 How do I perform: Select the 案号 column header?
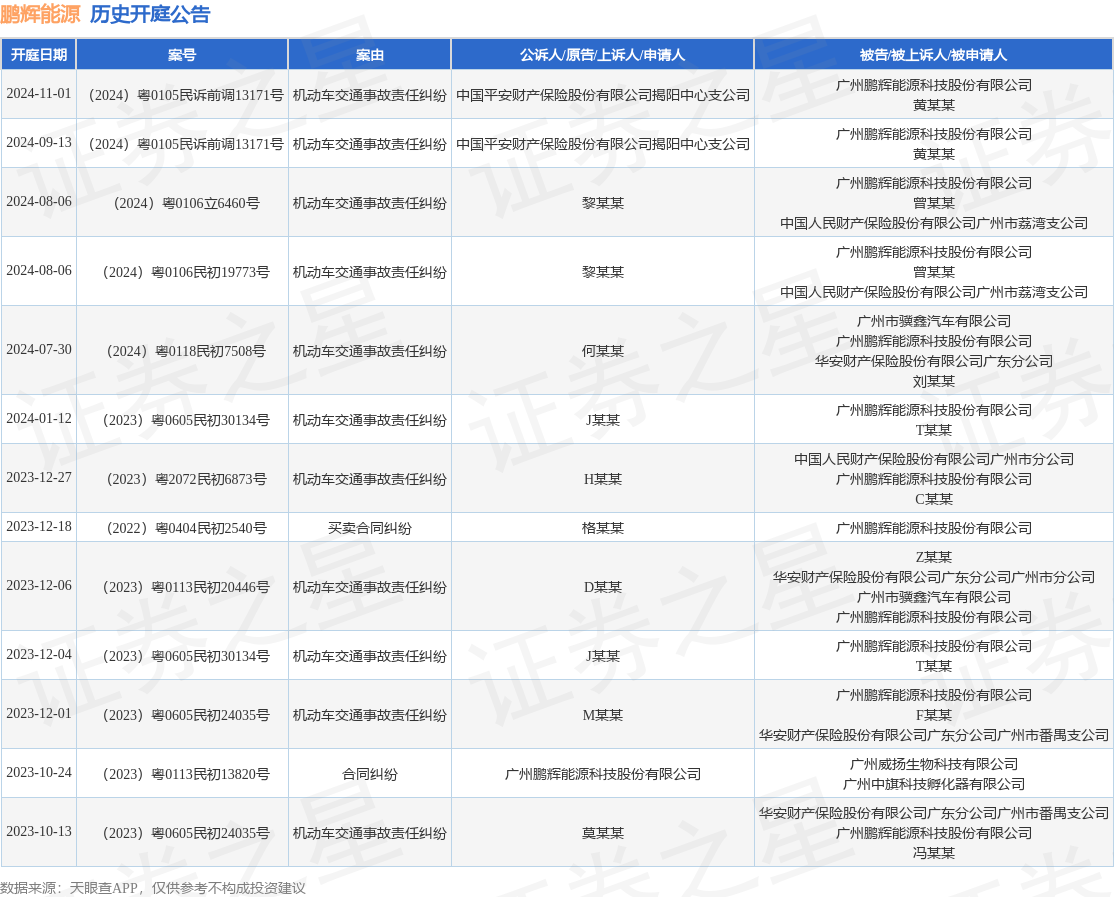tap(182, 55)
